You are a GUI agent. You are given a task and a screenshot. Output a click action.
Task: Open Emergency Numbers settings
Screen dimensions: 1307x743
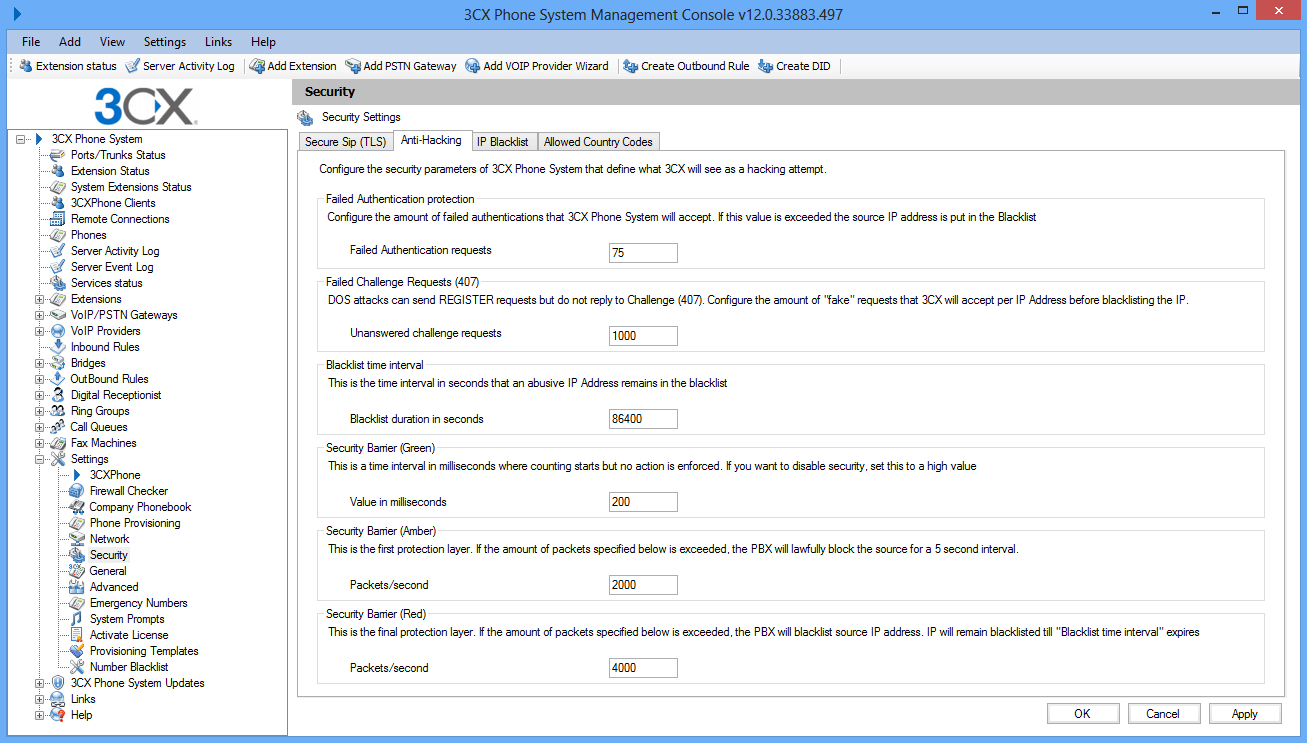point(138,603)
